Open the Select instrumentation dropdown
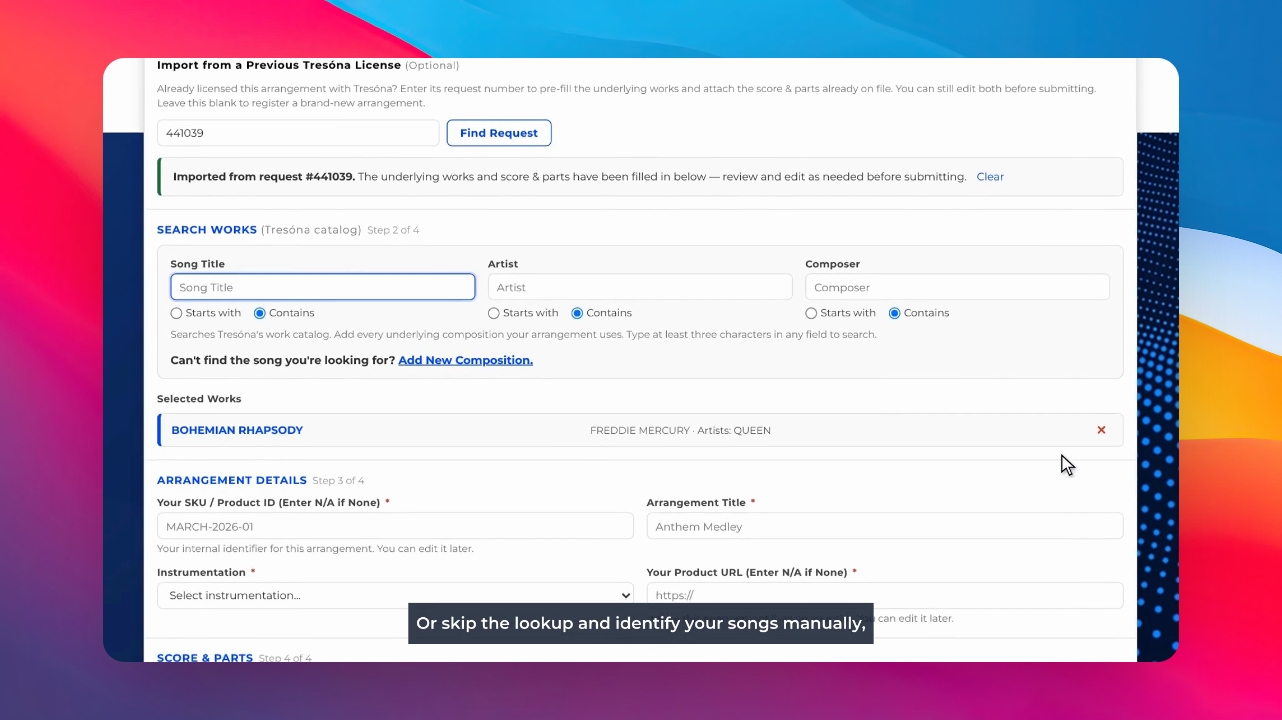 point(395,595)
